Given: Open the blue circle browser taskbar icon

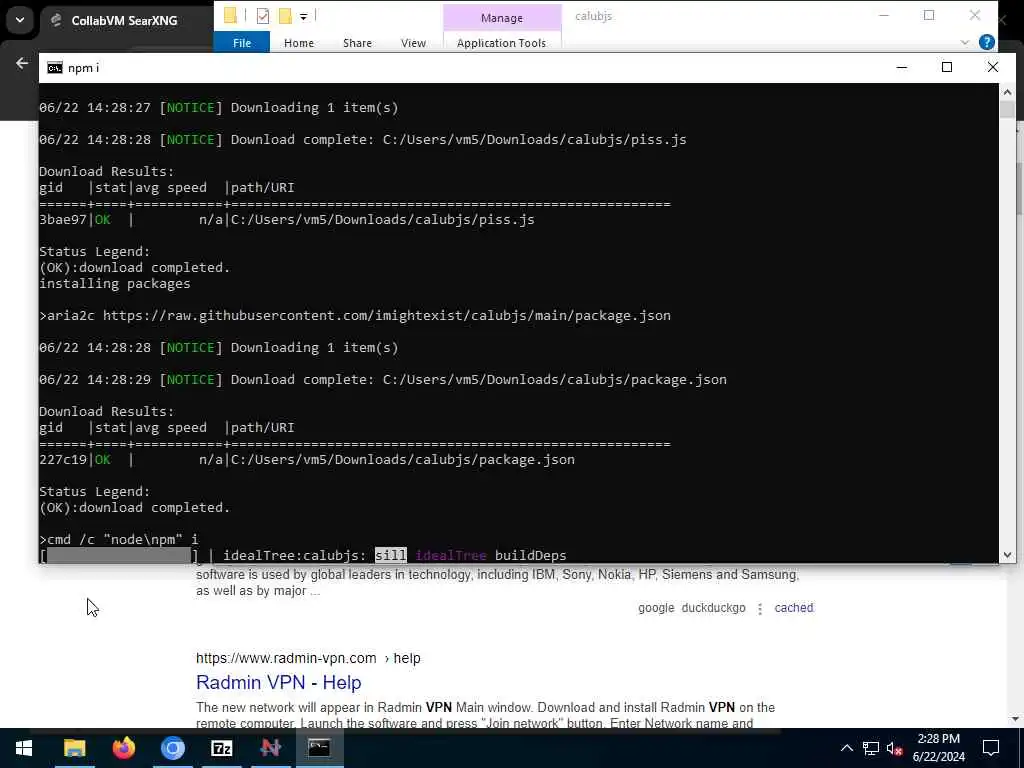Looking at the screenshot, I should [172, 748].
